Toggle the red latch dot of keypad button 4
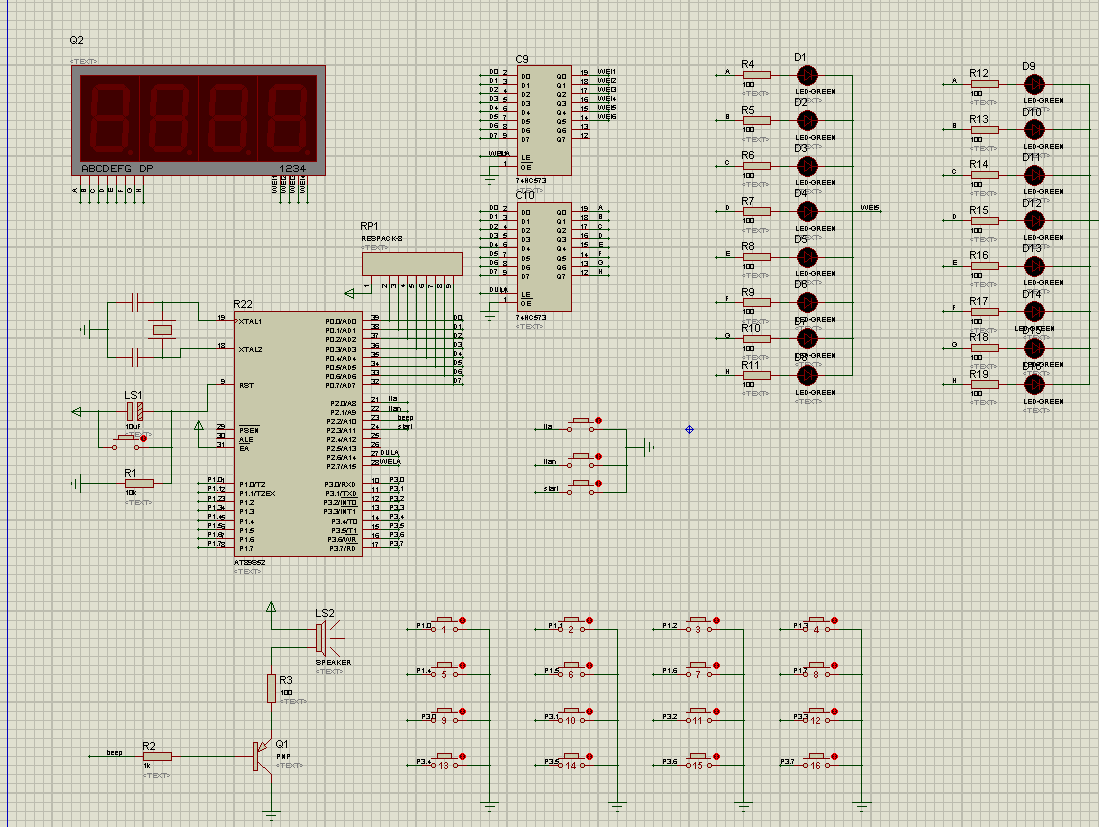1099x827 pixels. [x=835, y=621]
